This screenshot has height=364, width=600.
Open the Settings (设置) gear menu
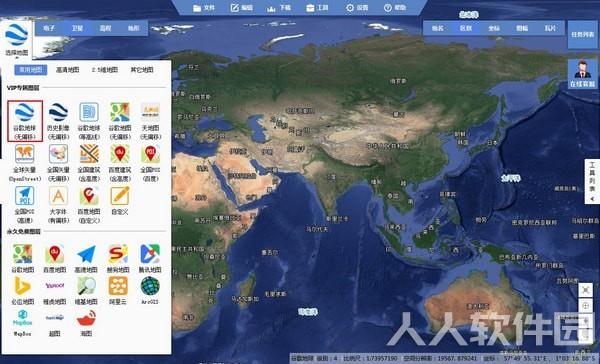pyautogui.click(x=357, y=8)
